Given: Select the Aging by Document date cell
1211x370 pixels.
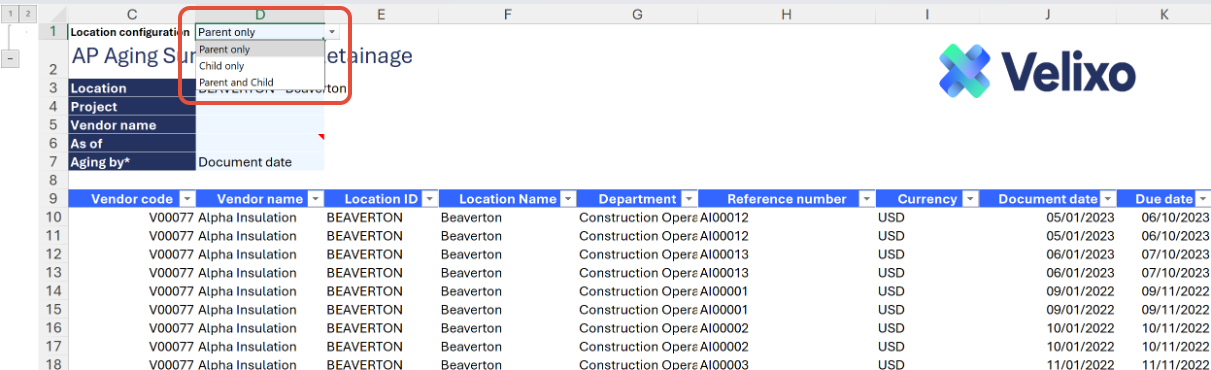Looking at the screenshot, I should click(260, 161).
